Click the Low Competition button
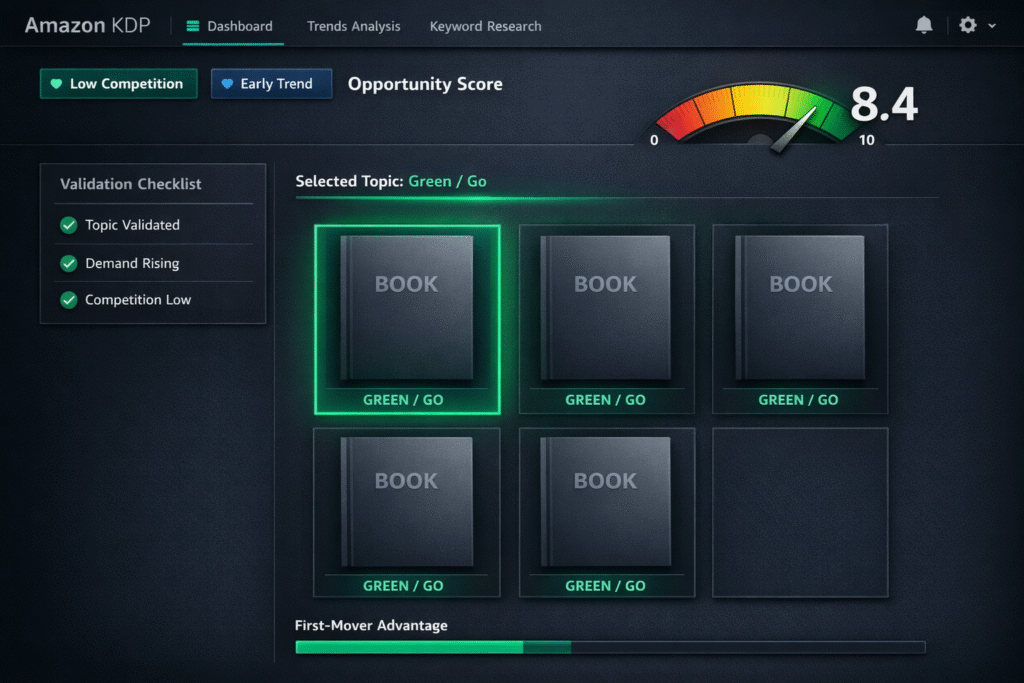 pyautogui.click(x=119, y=84)
